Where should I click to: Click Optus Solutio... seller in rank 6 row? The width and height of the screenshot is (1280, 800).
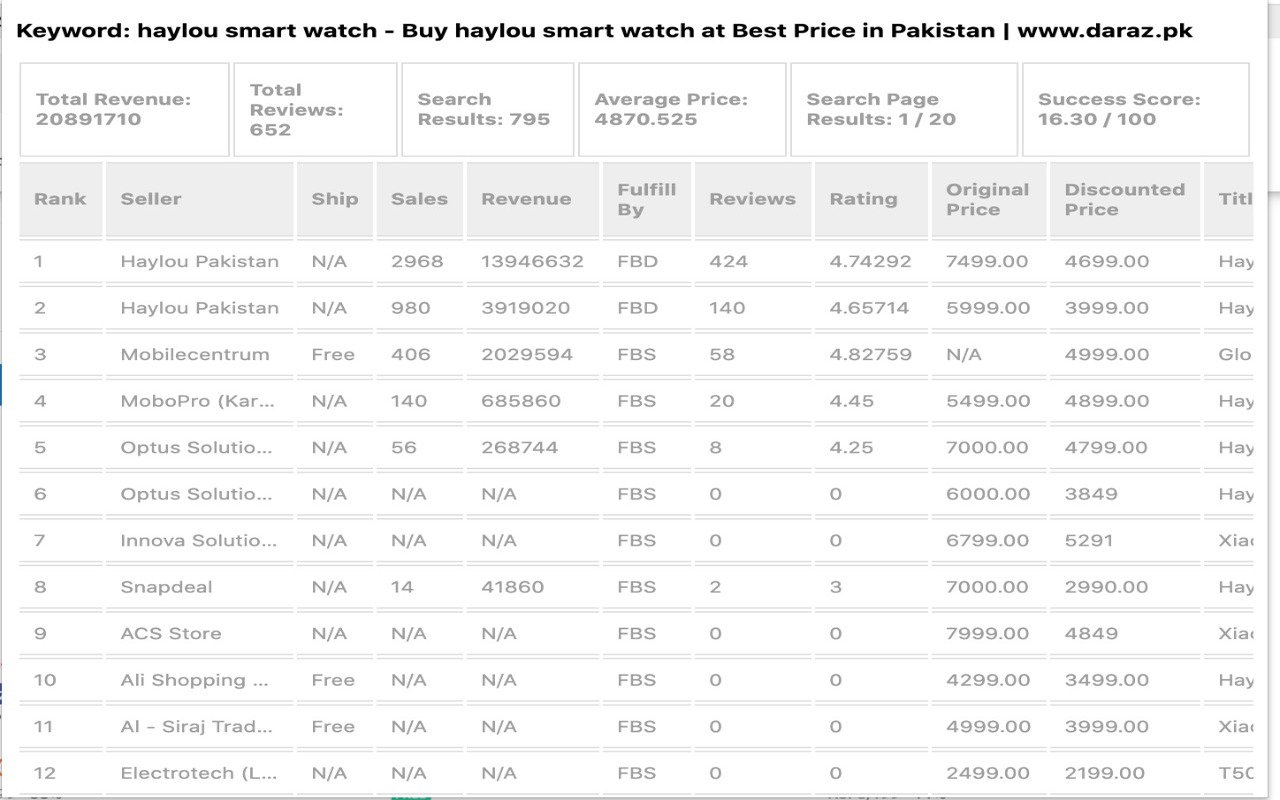coord(196,494)
